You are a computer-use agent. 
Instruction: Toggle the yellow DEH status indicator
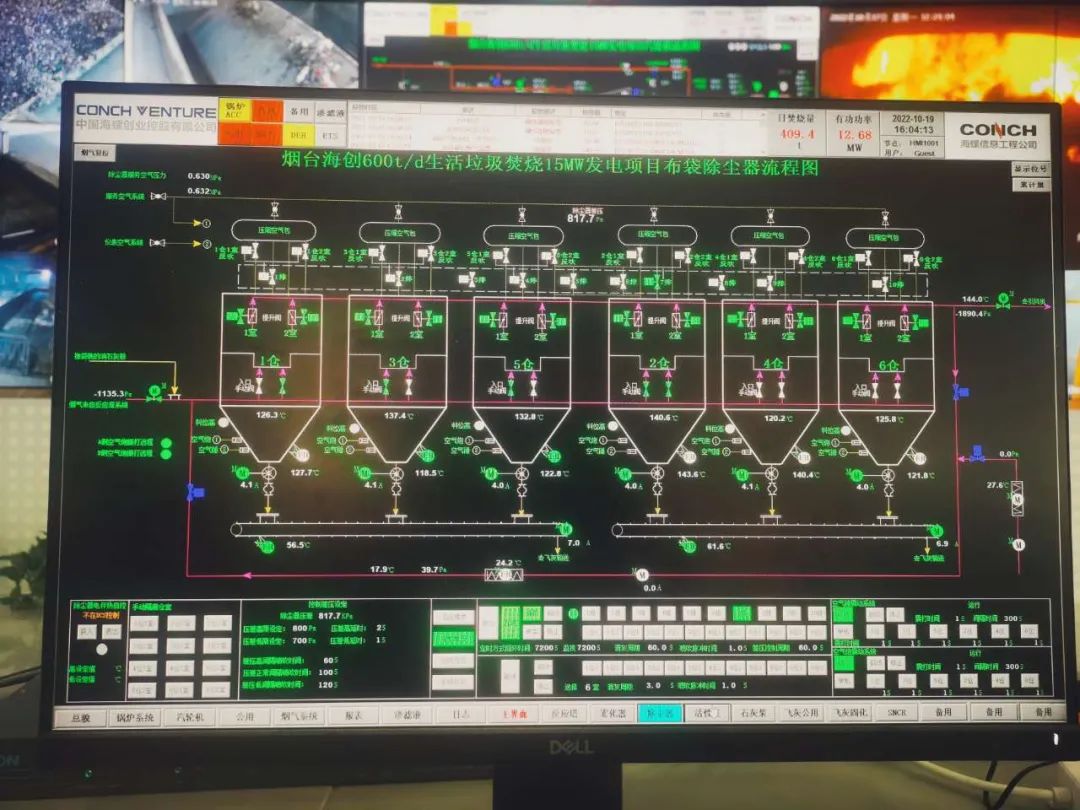(298, 134)
